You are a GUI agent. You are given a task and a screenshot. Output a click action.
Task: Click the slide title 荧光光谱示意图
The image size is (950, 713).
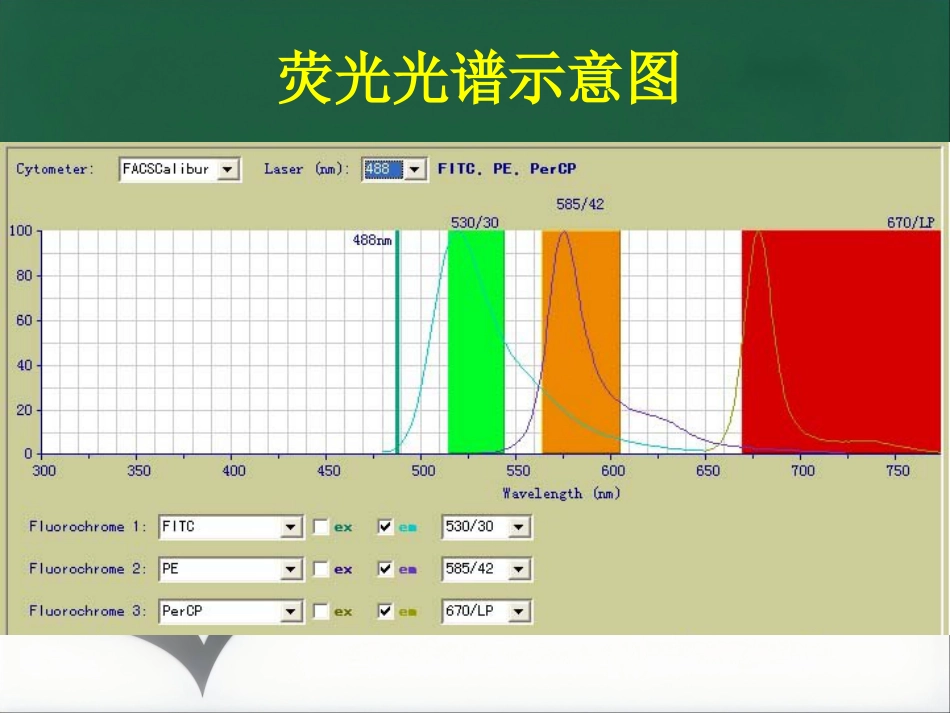479,78
